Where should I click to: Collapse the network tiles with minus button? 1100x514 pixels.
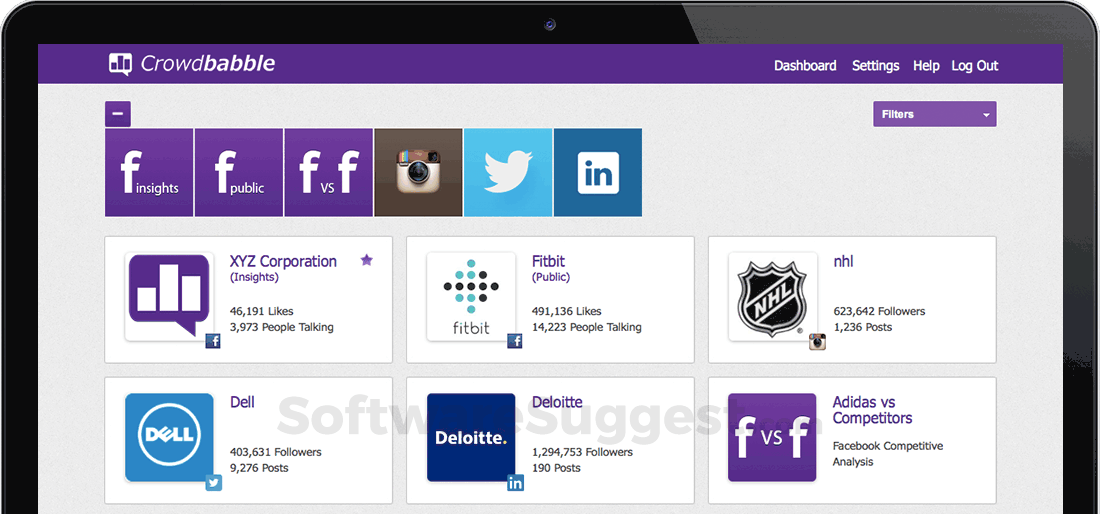(118, 114)
